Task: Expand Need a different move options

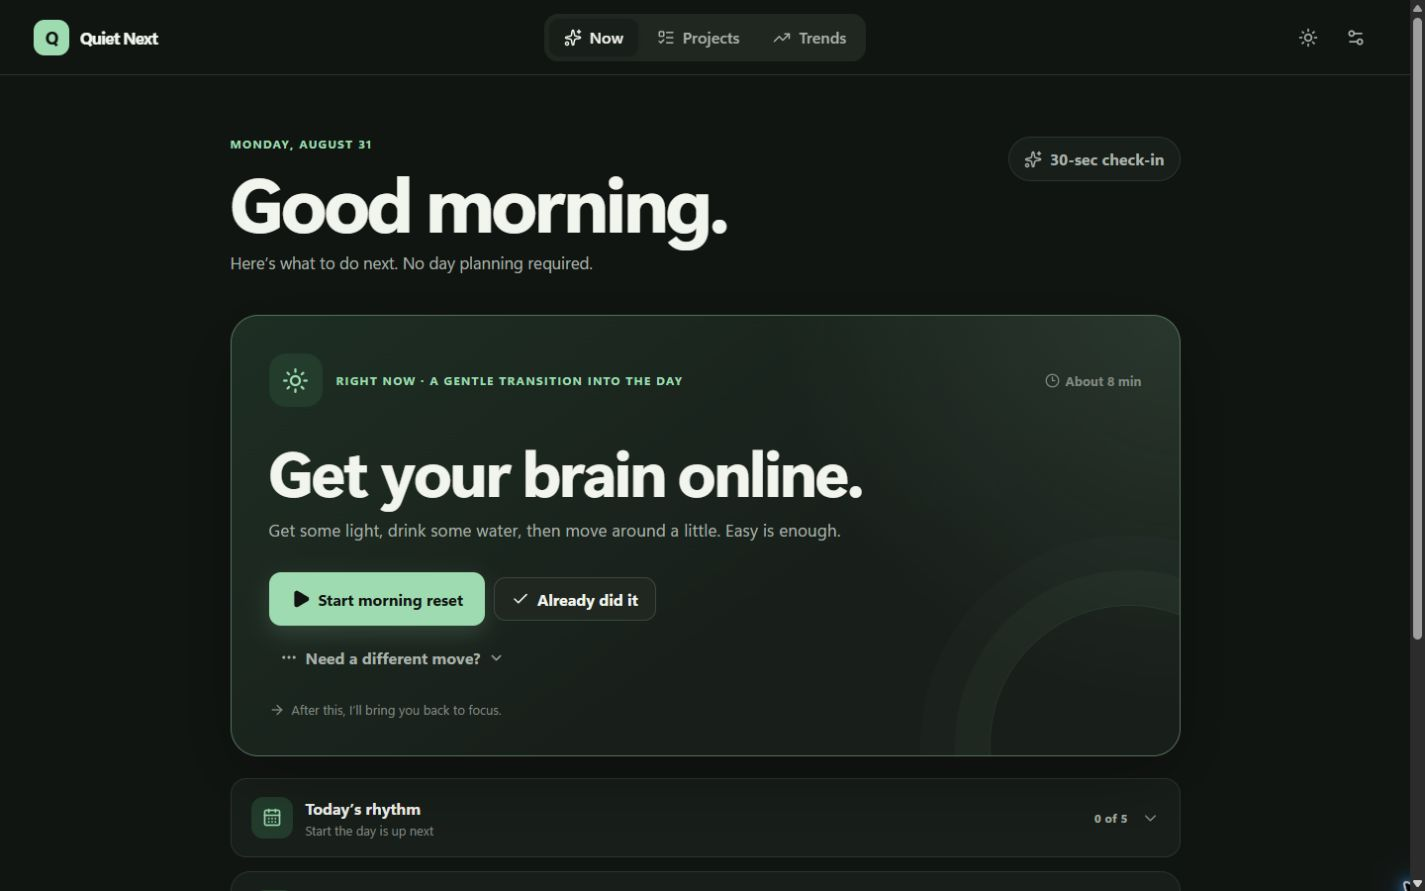Action: click(x=392, y=658)
